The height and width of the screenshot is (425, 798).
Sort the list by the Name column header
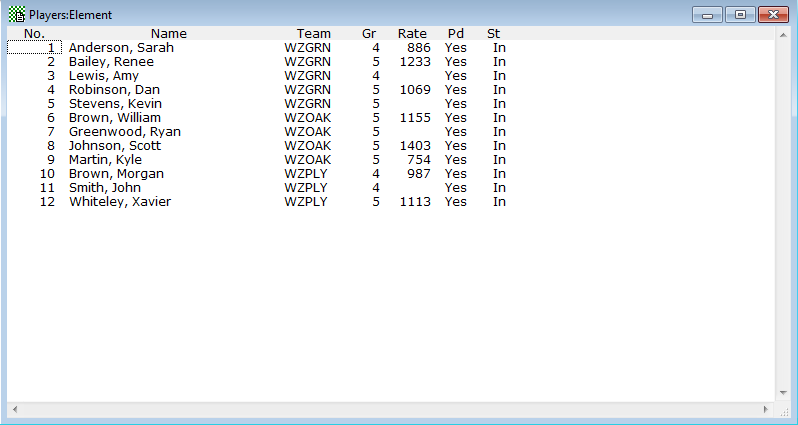(168, 34)
